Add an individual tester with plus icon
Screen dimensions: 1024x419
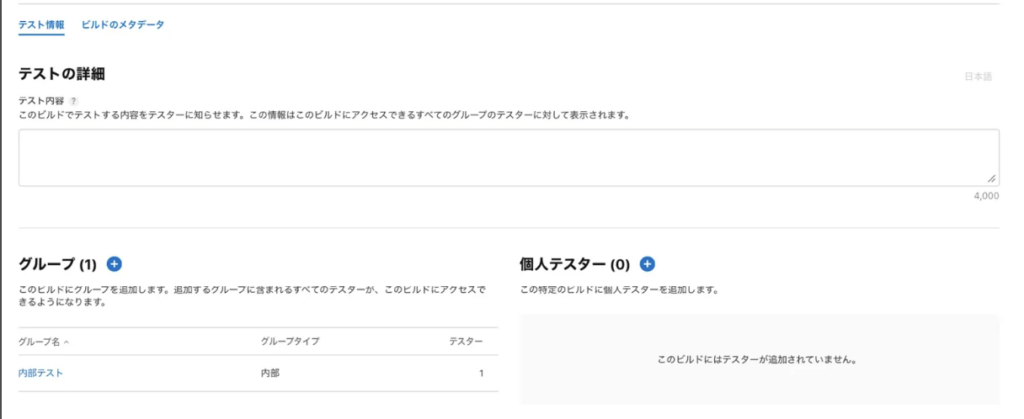pyautogui.click(x=647, y=264)
